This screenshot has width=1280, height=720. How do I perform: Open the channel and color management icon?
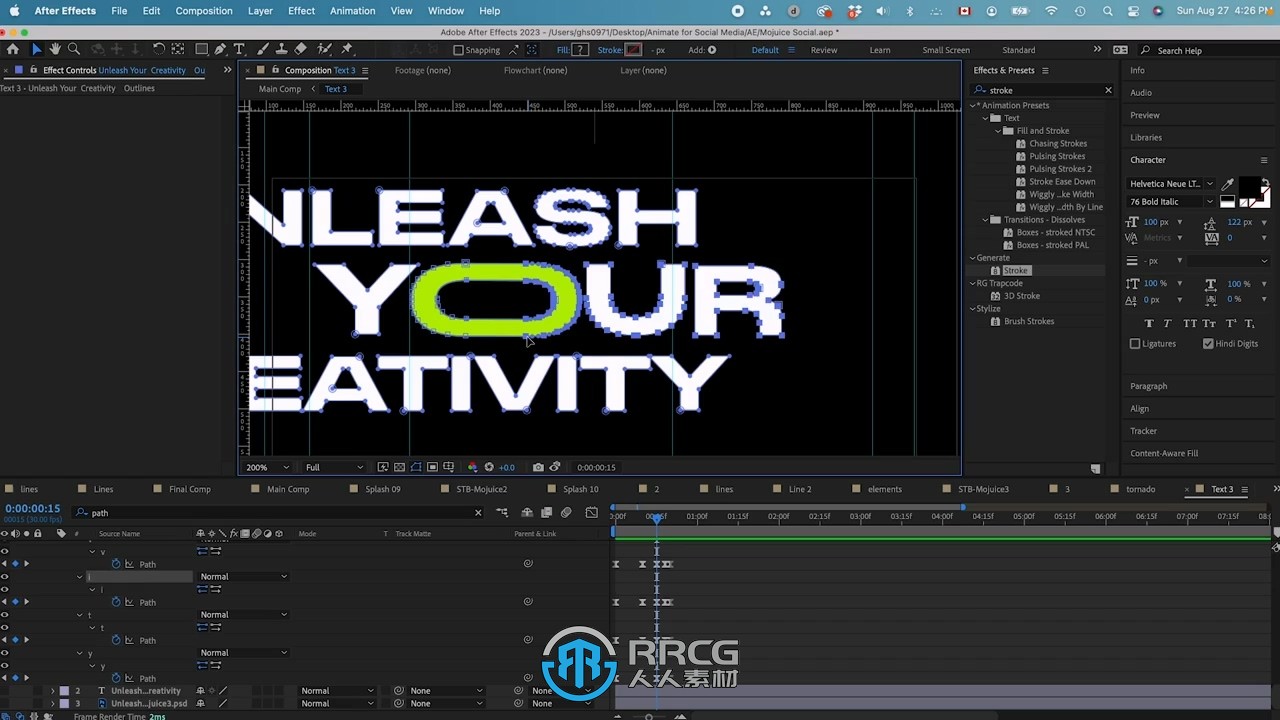[x=473, y=467]
